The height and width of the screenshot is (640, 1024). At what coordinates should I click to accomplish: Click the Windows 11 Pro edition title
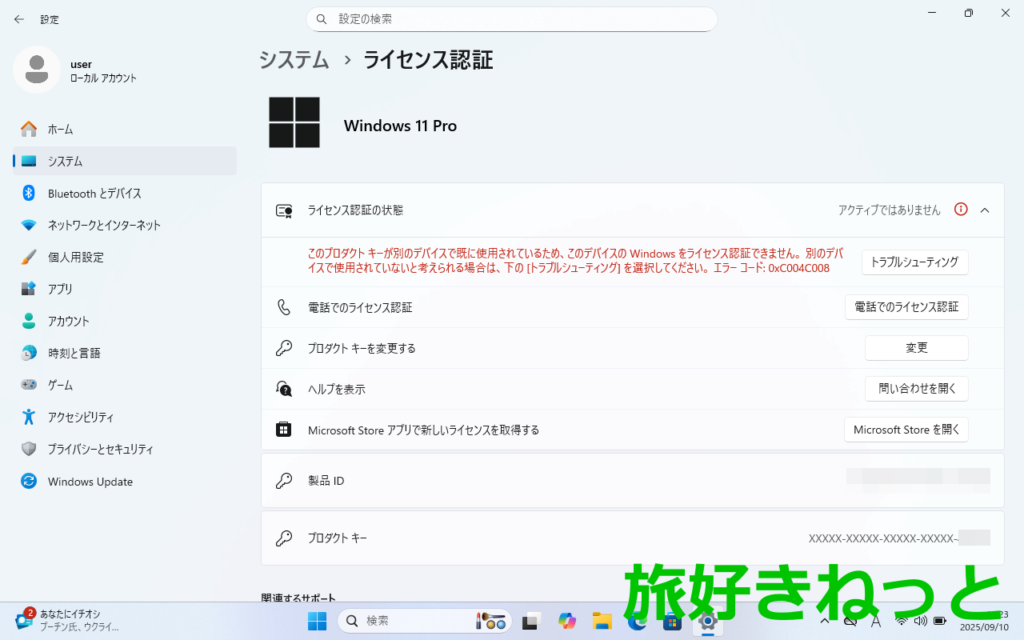[x=400, y=126]
